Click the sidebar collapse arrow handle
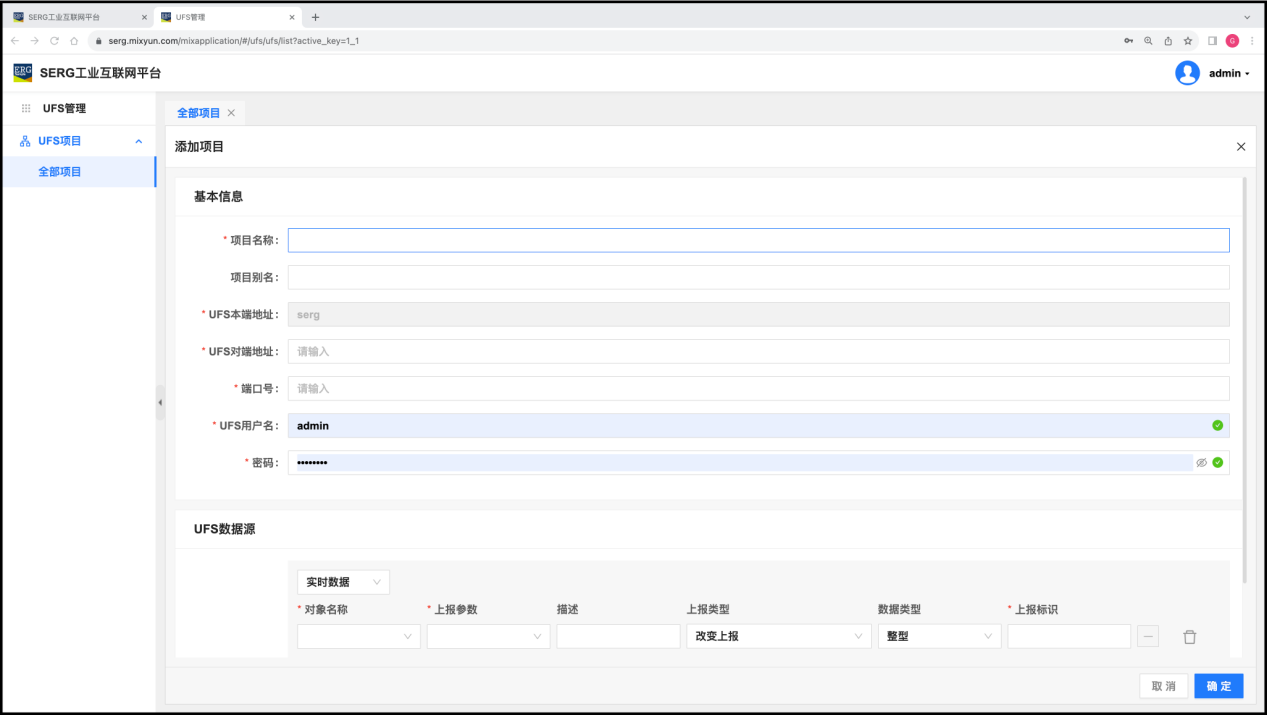 pos(160,402)
